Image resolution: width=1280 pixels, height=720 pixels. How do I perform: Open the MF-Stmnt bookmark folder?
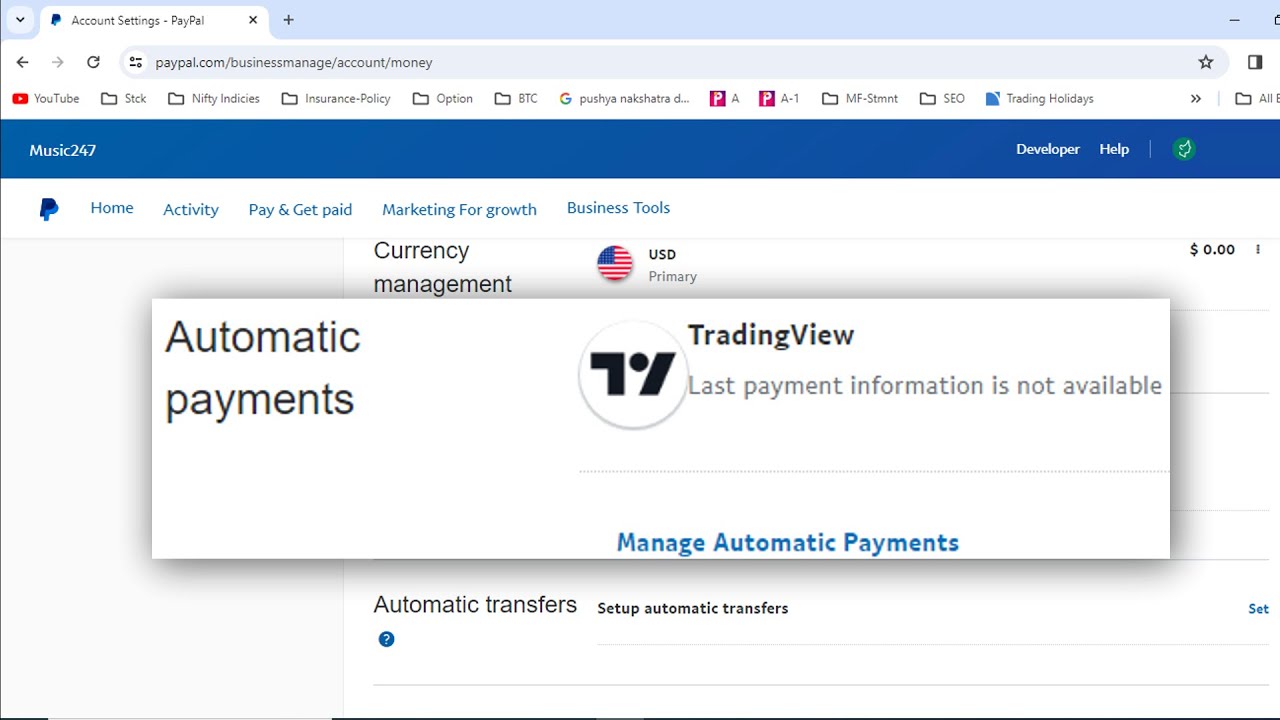860,98
